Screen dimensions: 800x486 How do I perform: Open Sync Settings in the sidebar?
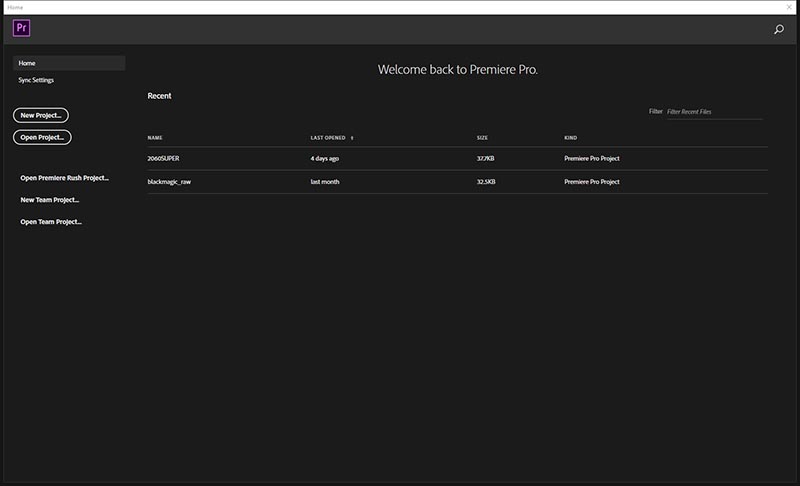pos(36,80)
